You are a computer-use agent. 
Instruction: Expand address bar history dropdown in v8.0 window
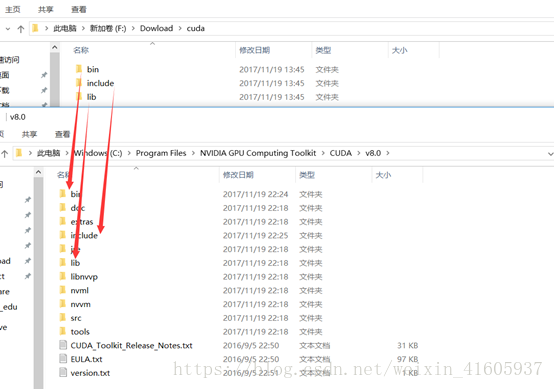(550, 154)
